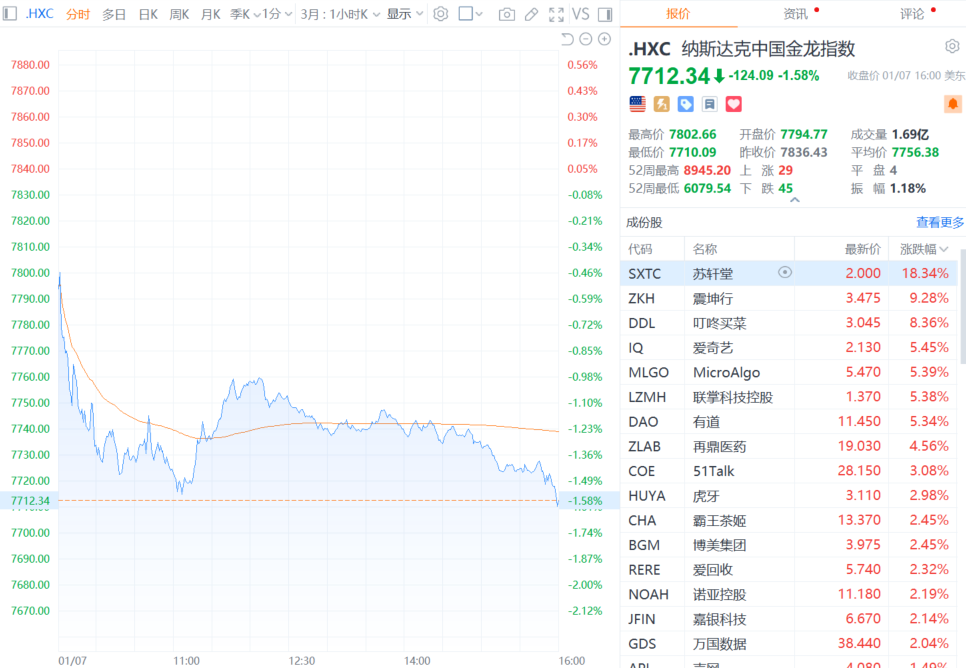Open the 3月:1小时K range dropdown
The height and width of the screenshot is (668, 966).
pos(340,14)
